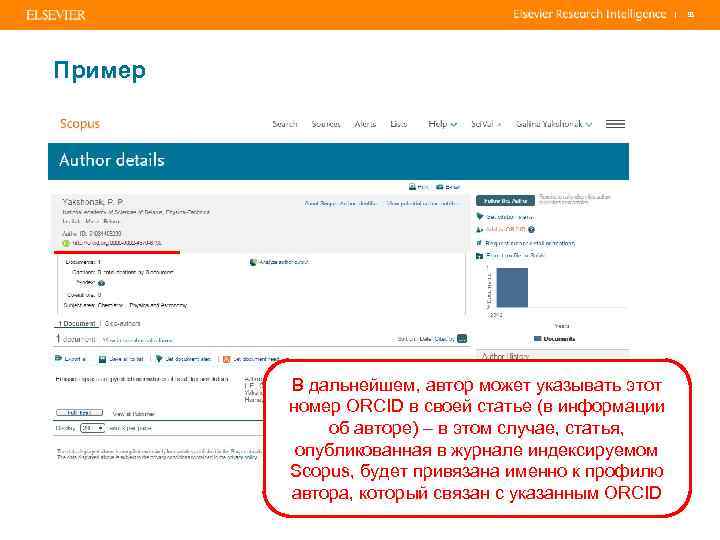Click the Author history heading
This screenshot has height=540, width=720.
pyautogui.click(x=505, y=356)
